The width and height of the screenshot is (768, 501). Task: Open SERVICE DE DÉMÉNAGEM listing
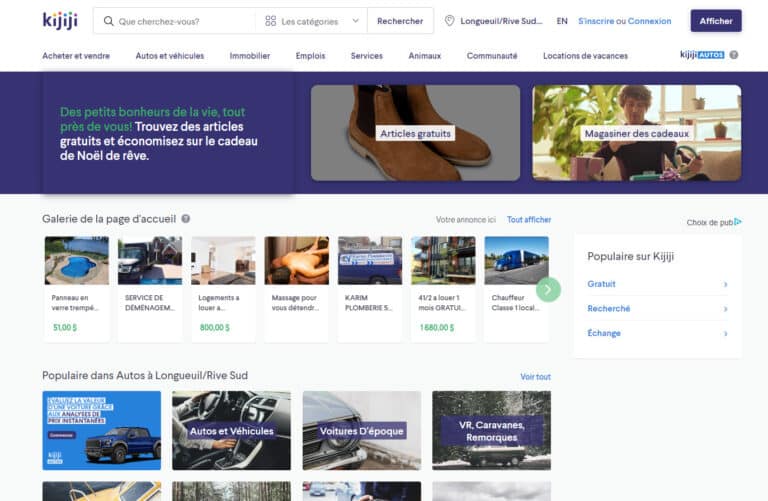[150, 289]
